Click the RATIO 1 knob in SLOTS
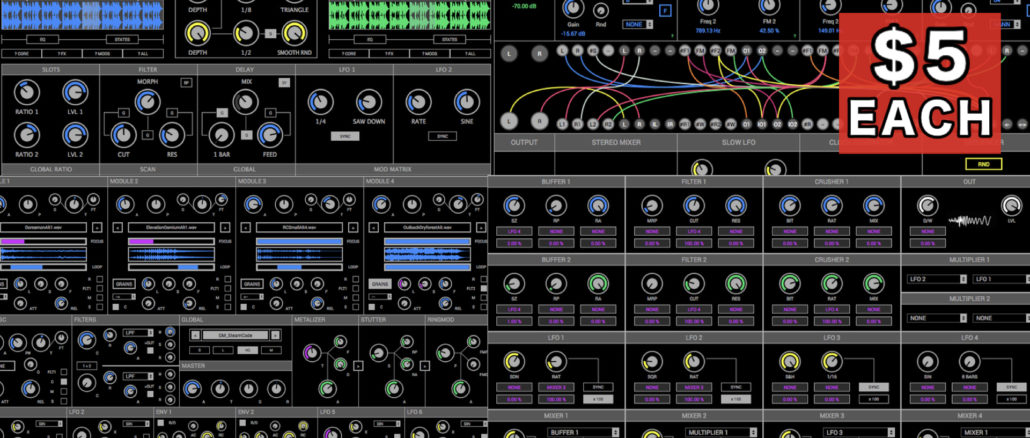Screen dimensions: 1030x438 click(26, 93)
